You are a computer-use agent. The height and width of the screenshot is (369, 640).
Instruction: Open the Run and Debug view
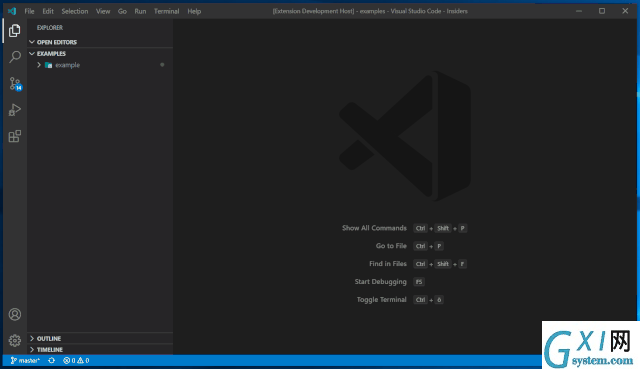coord(15,110)
